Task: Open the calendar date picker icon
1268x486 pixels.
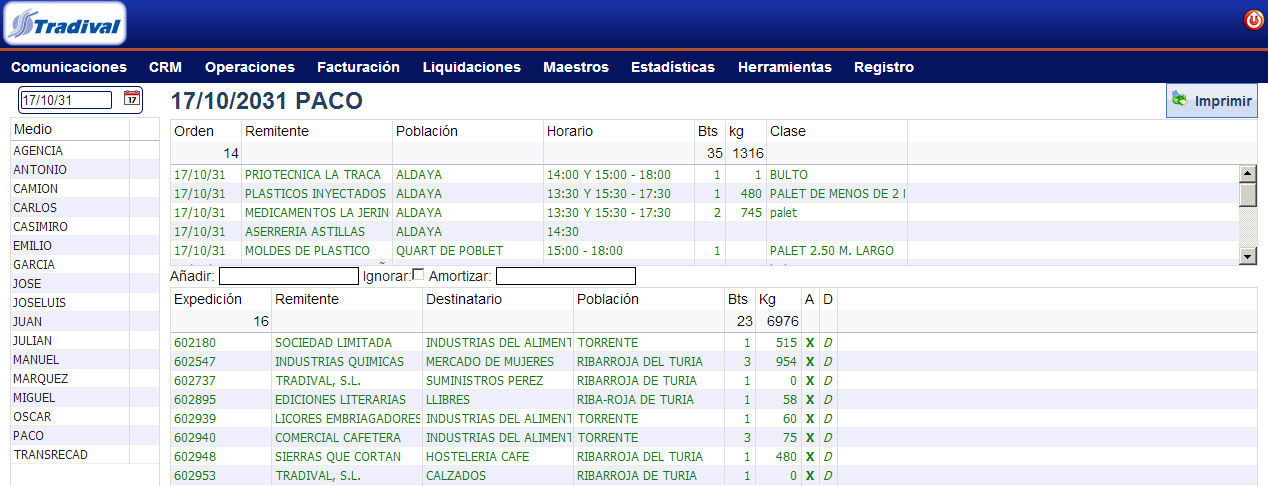Action: tap(131, 98)
